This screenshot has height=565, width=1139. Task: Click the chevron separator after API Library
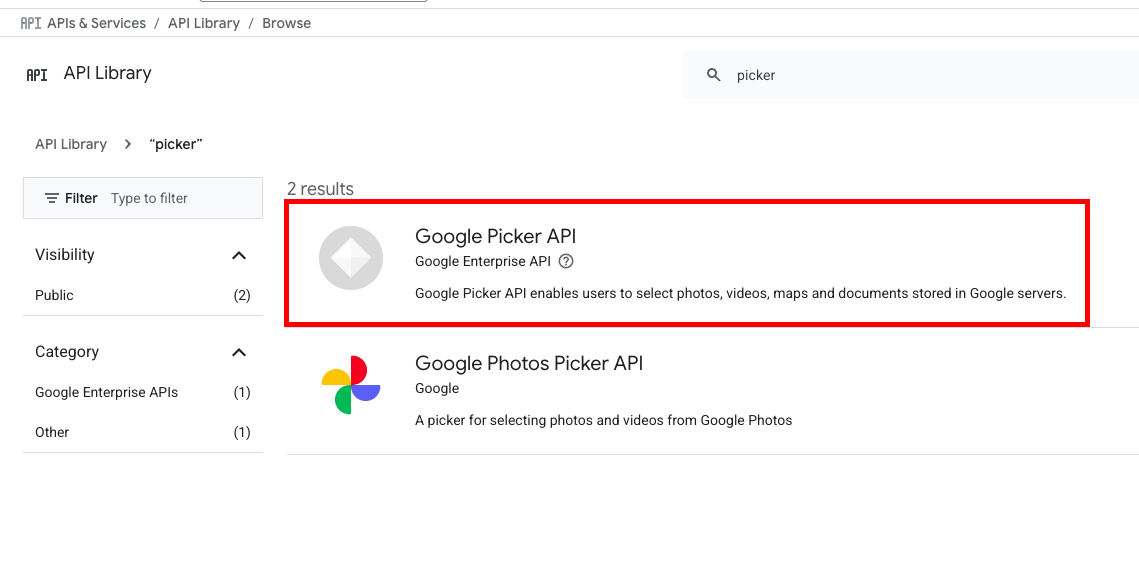(128, 144)
